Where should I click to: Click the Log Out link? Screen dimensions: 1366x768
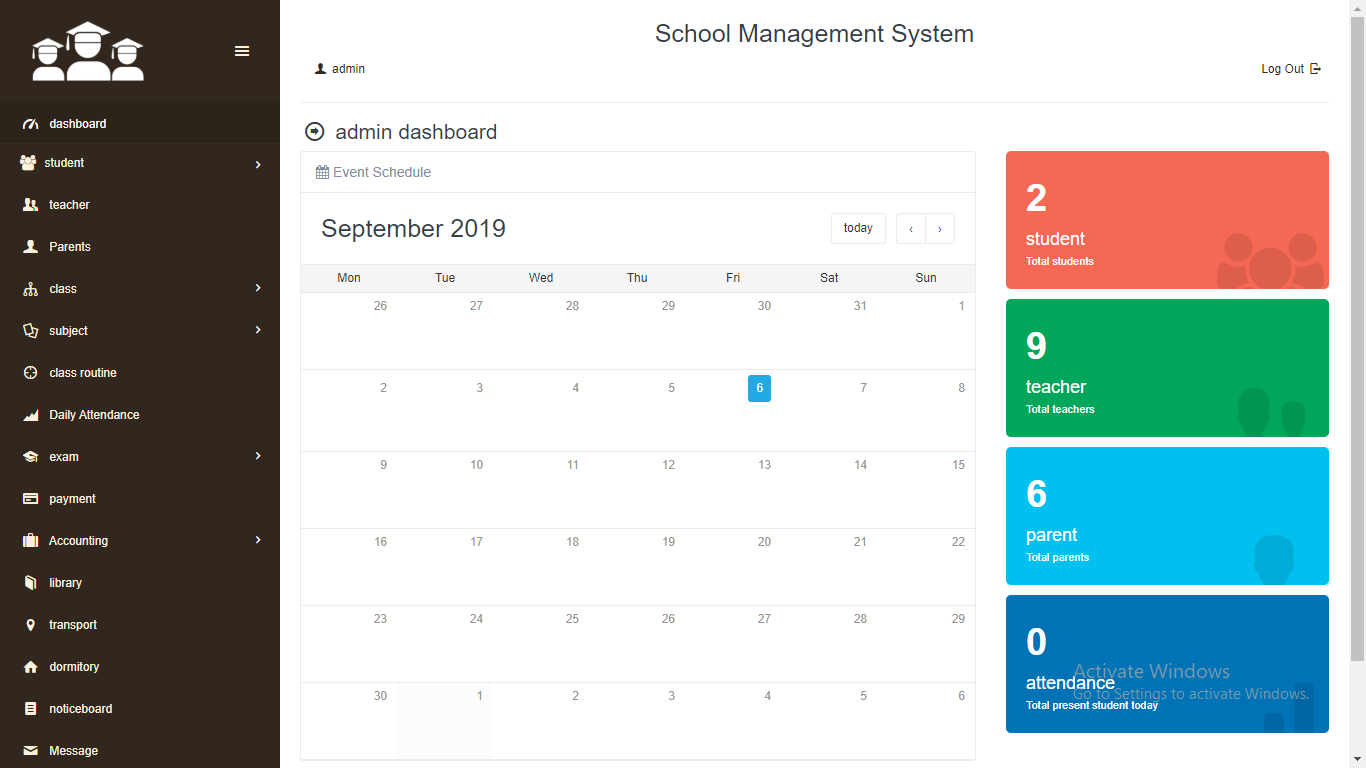pyautogui.click(x=1290, y=69)
